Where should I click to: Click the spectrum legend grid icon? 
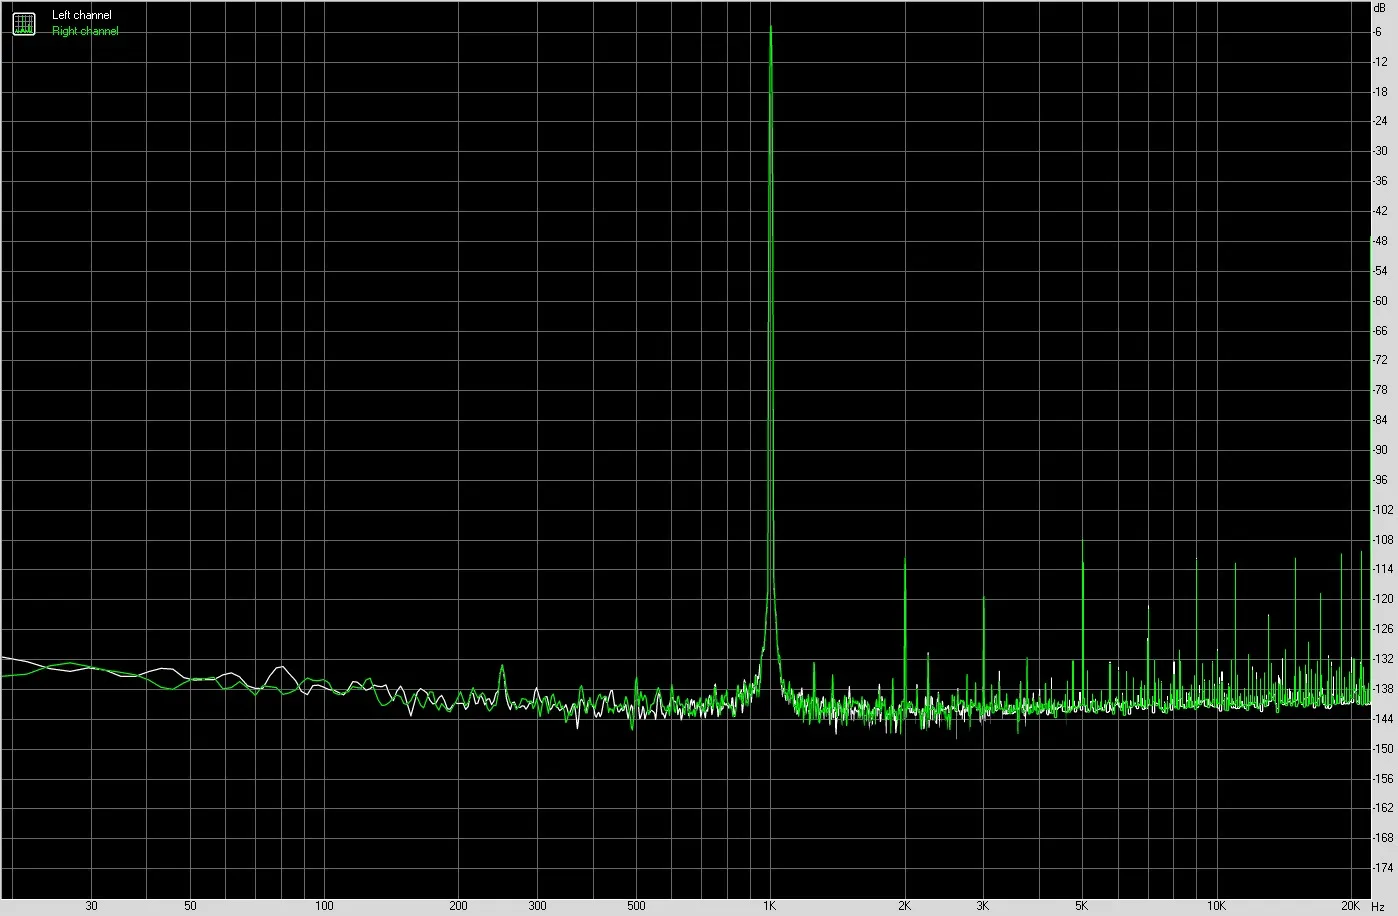click(x=23, y=23)
